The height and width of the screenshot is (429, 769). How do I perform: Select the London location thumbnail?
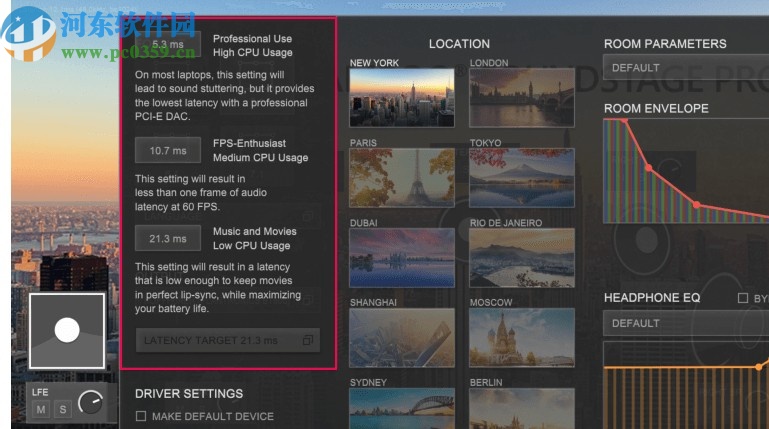pos(522,98)
